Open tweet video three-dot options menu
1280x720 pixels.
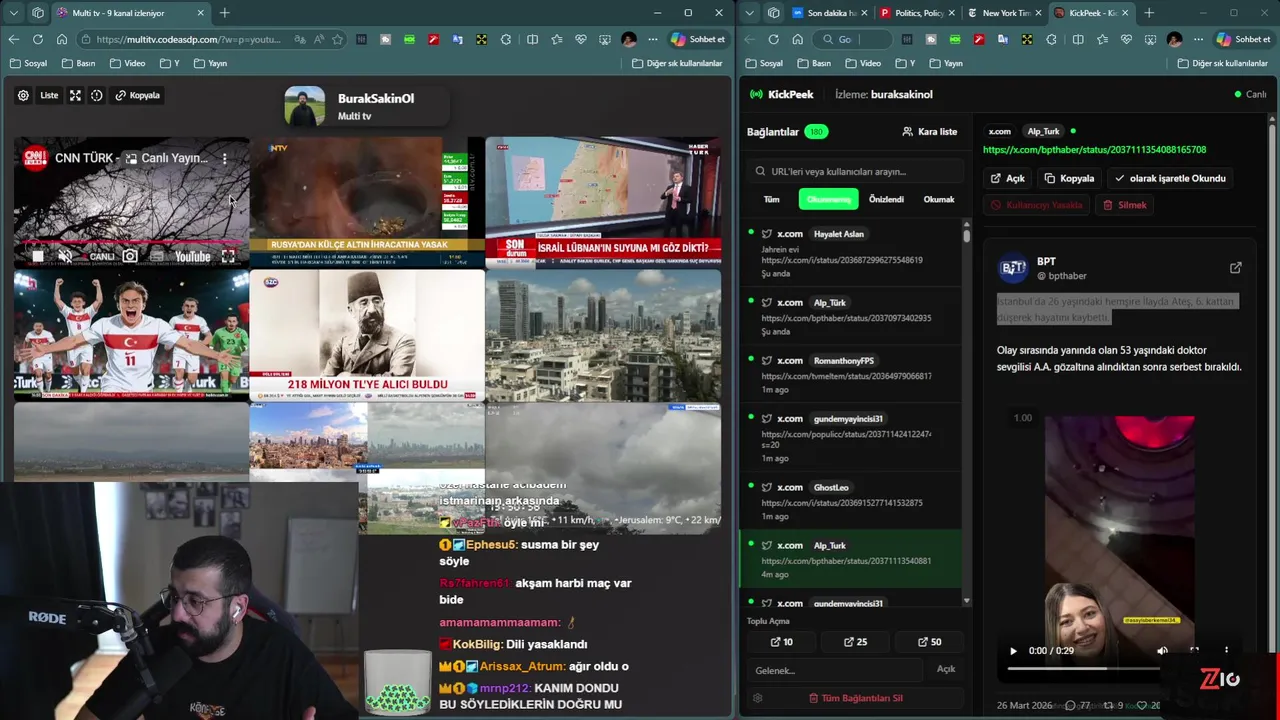pos(1226,651)
